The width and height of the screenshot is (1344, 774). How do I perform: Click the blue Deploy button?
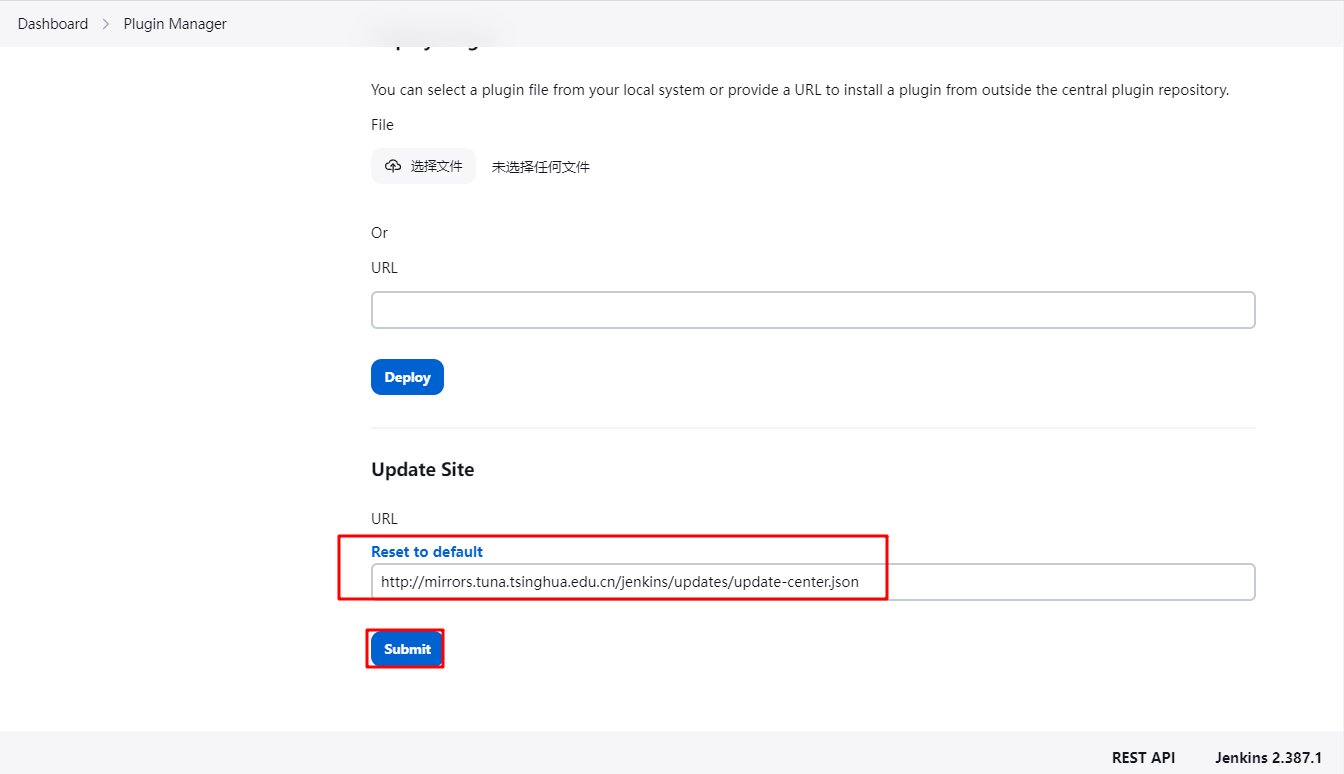pos(407,377)
